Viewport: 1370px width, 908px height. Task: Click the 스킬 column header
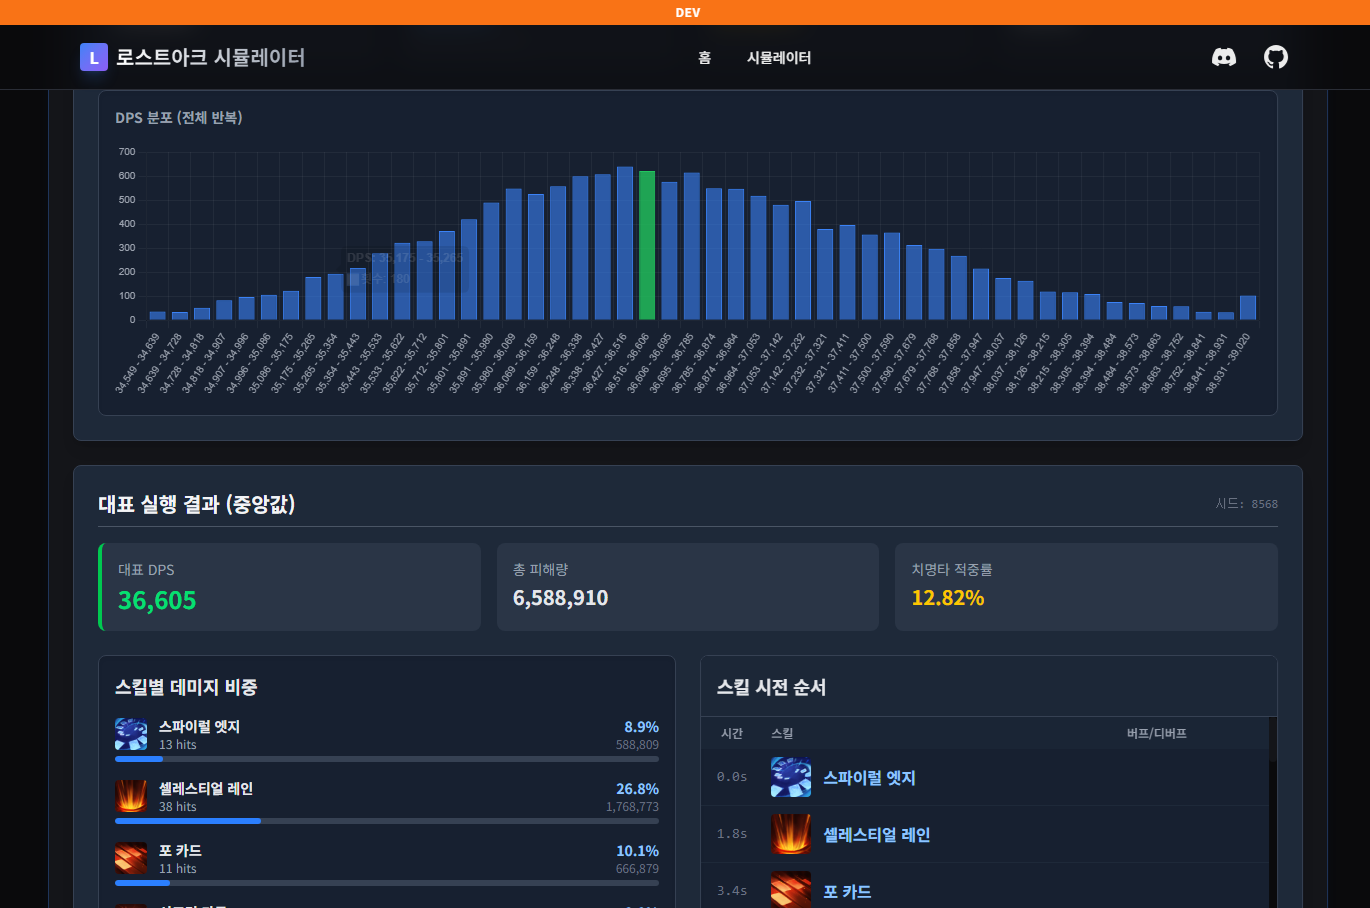pyautogui.click(x=782, y=733)
